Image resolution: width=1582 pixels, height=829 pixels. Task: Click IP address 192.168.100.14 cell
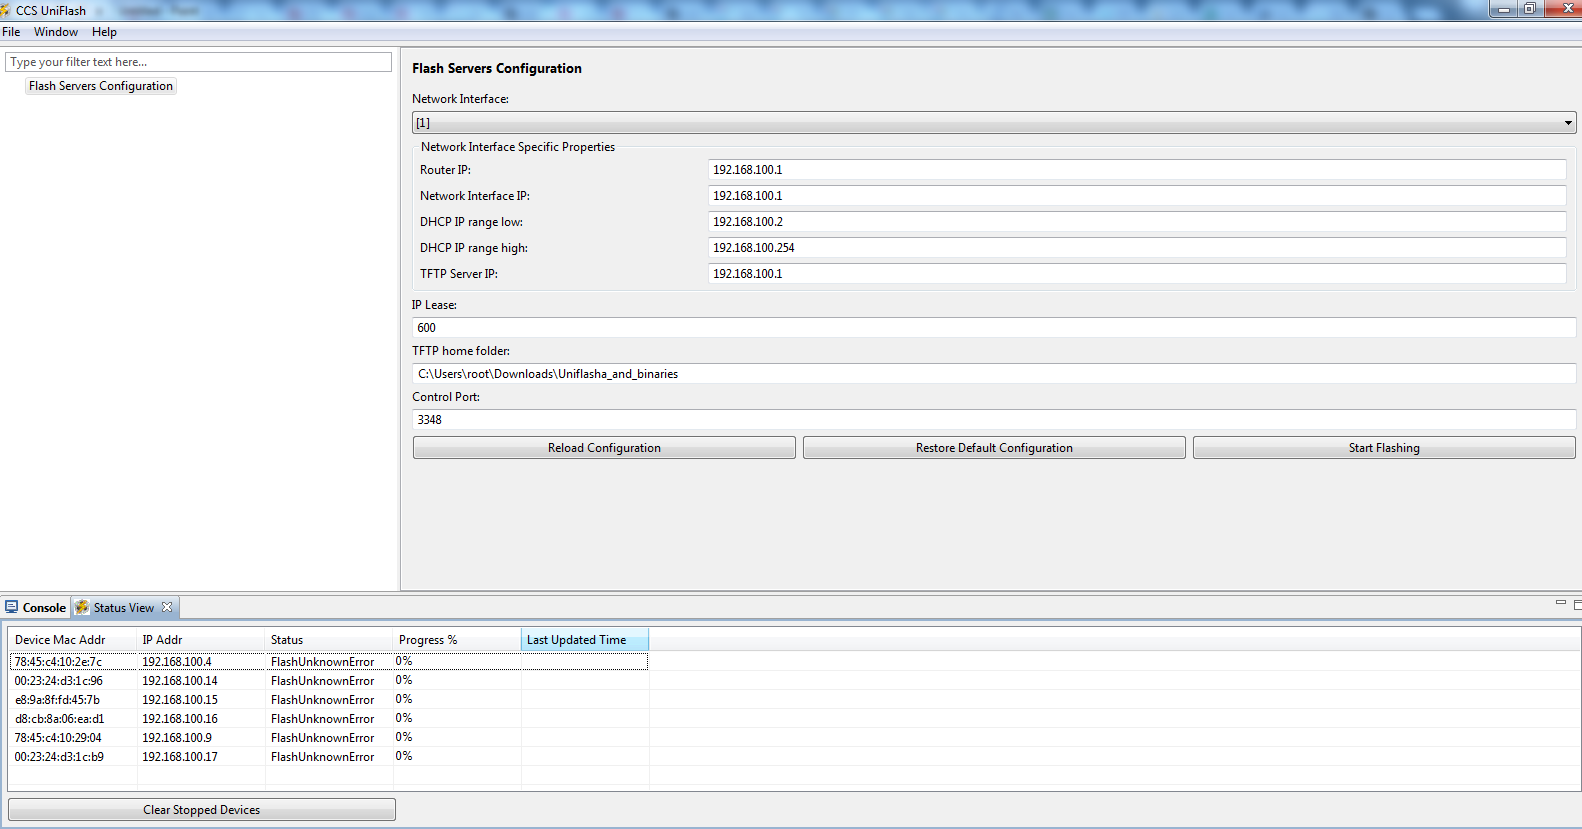point(180,681)
